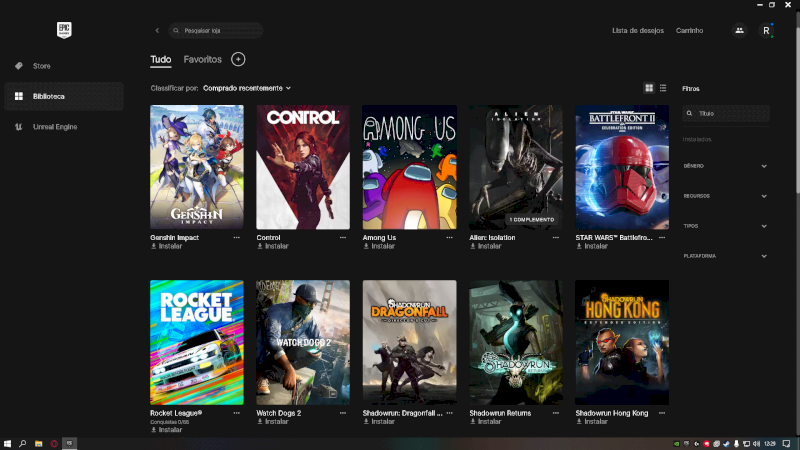Switch to the Favoritos tab
Image resolution: width=800 pixels, height=450 pixels.
point(202,60)
